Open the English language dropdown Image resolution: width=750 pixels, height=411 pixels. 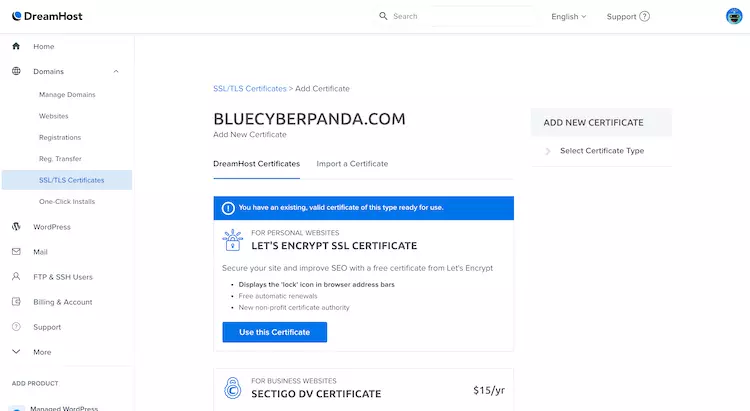pos(568,16)
